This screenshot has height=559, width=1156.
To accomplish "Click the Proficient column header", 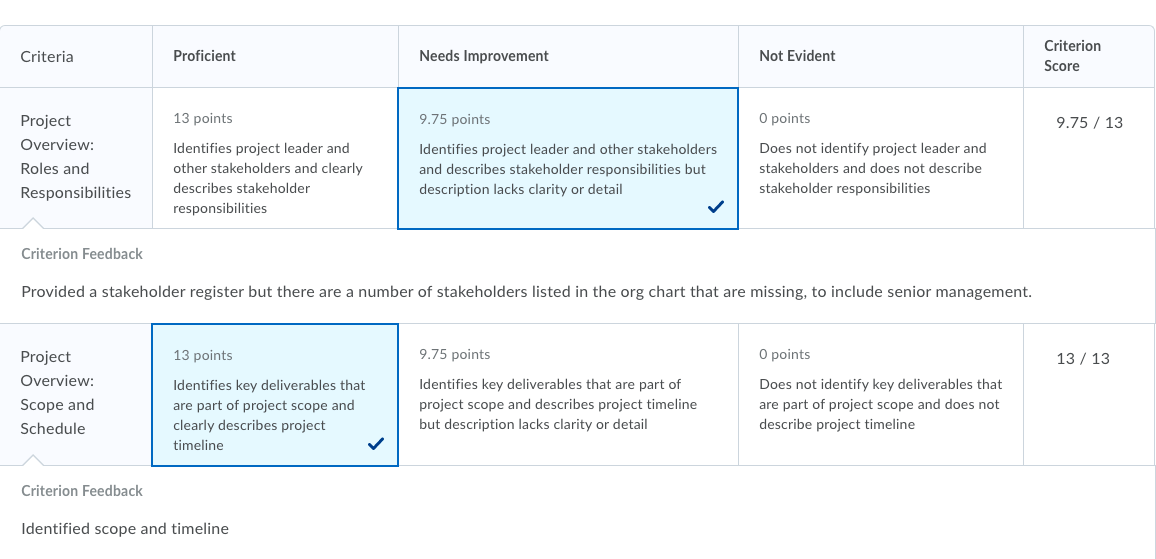I will 204,56.
